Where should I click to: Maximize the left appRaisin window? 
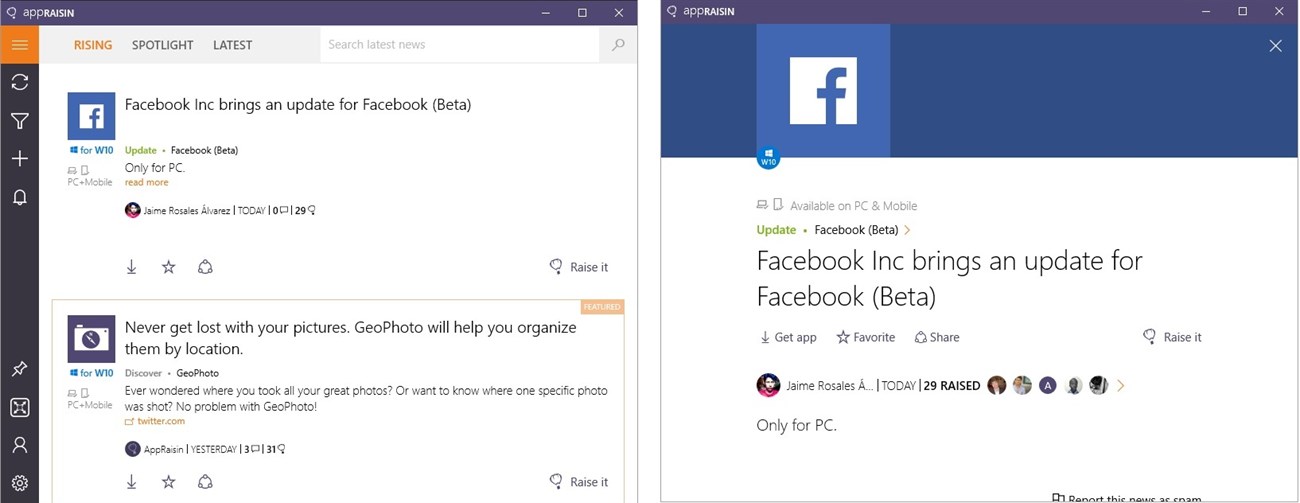pyautogui.click(x=582, y=12)
